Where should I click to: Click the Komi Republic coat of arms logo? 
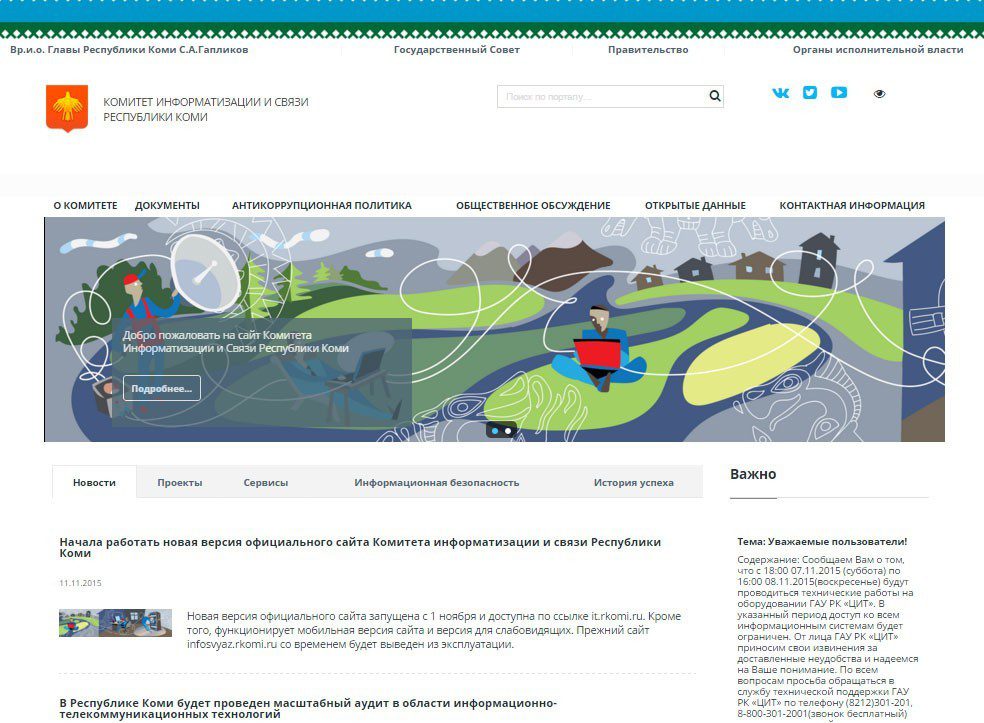tap(67, 108)
